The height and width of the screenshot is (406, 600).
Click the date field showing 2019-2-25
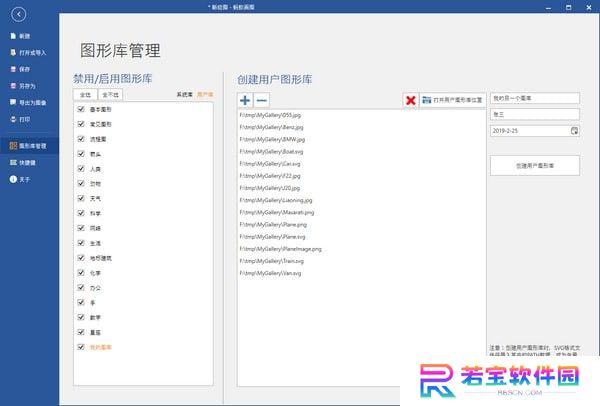[x=535, y=131]
